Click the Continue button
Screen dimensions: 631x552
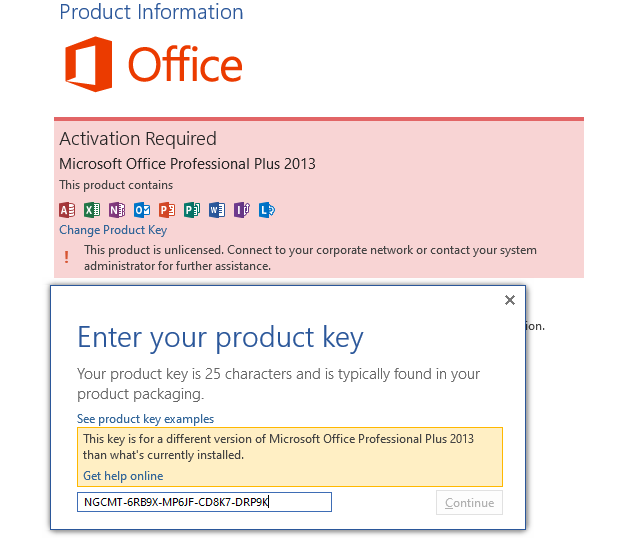coord(469,503)
